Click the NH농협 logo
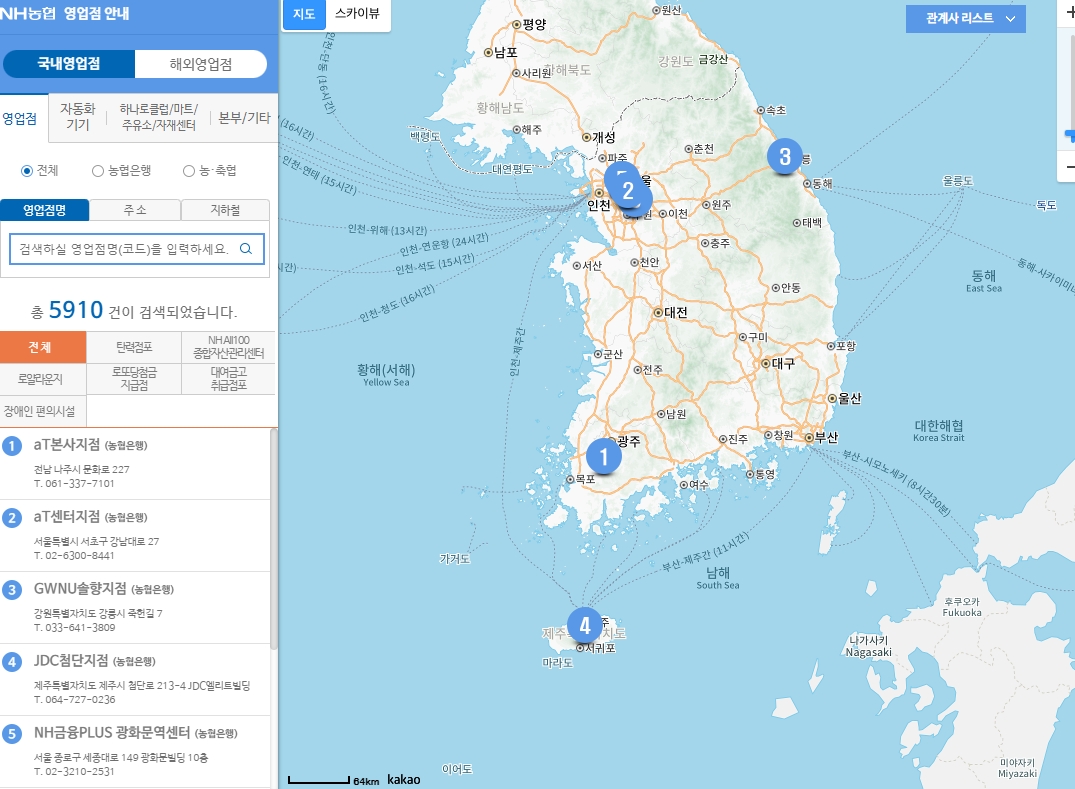This screenshot has width=1075, height=789. 27,13
